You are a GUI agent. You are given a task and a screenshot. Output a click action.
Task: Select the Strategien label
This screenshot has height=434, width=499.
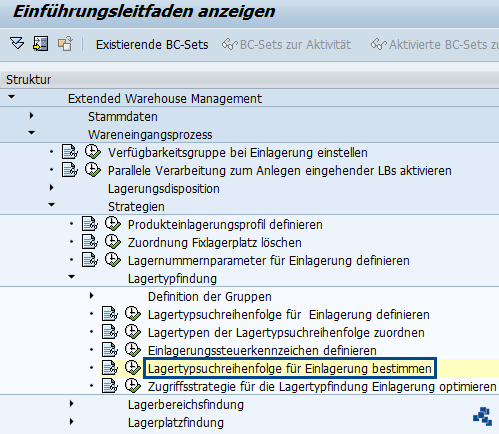pyautogui.click(x=136, y=207)
